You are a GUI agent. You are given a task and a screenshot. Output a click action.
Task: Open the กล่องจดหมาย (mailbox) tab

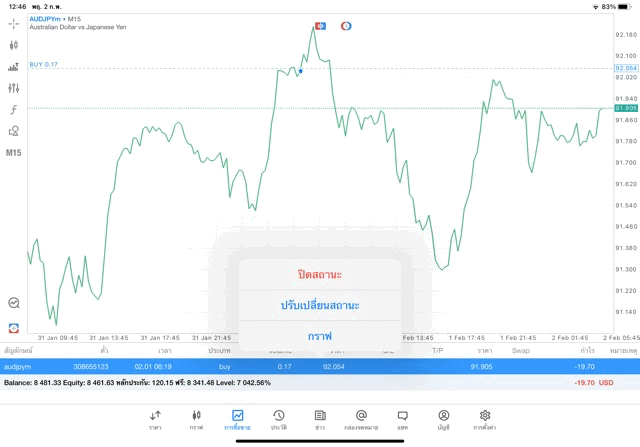point(361,419)
